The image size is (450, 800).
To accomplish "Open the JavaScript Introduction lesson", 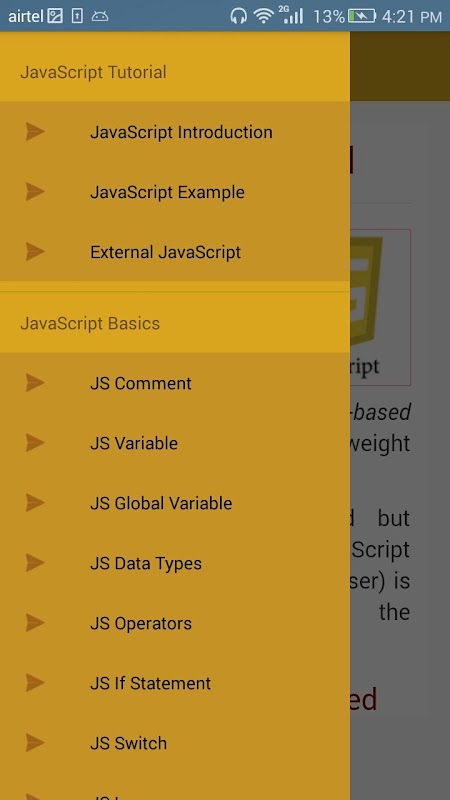I will 175,132.
